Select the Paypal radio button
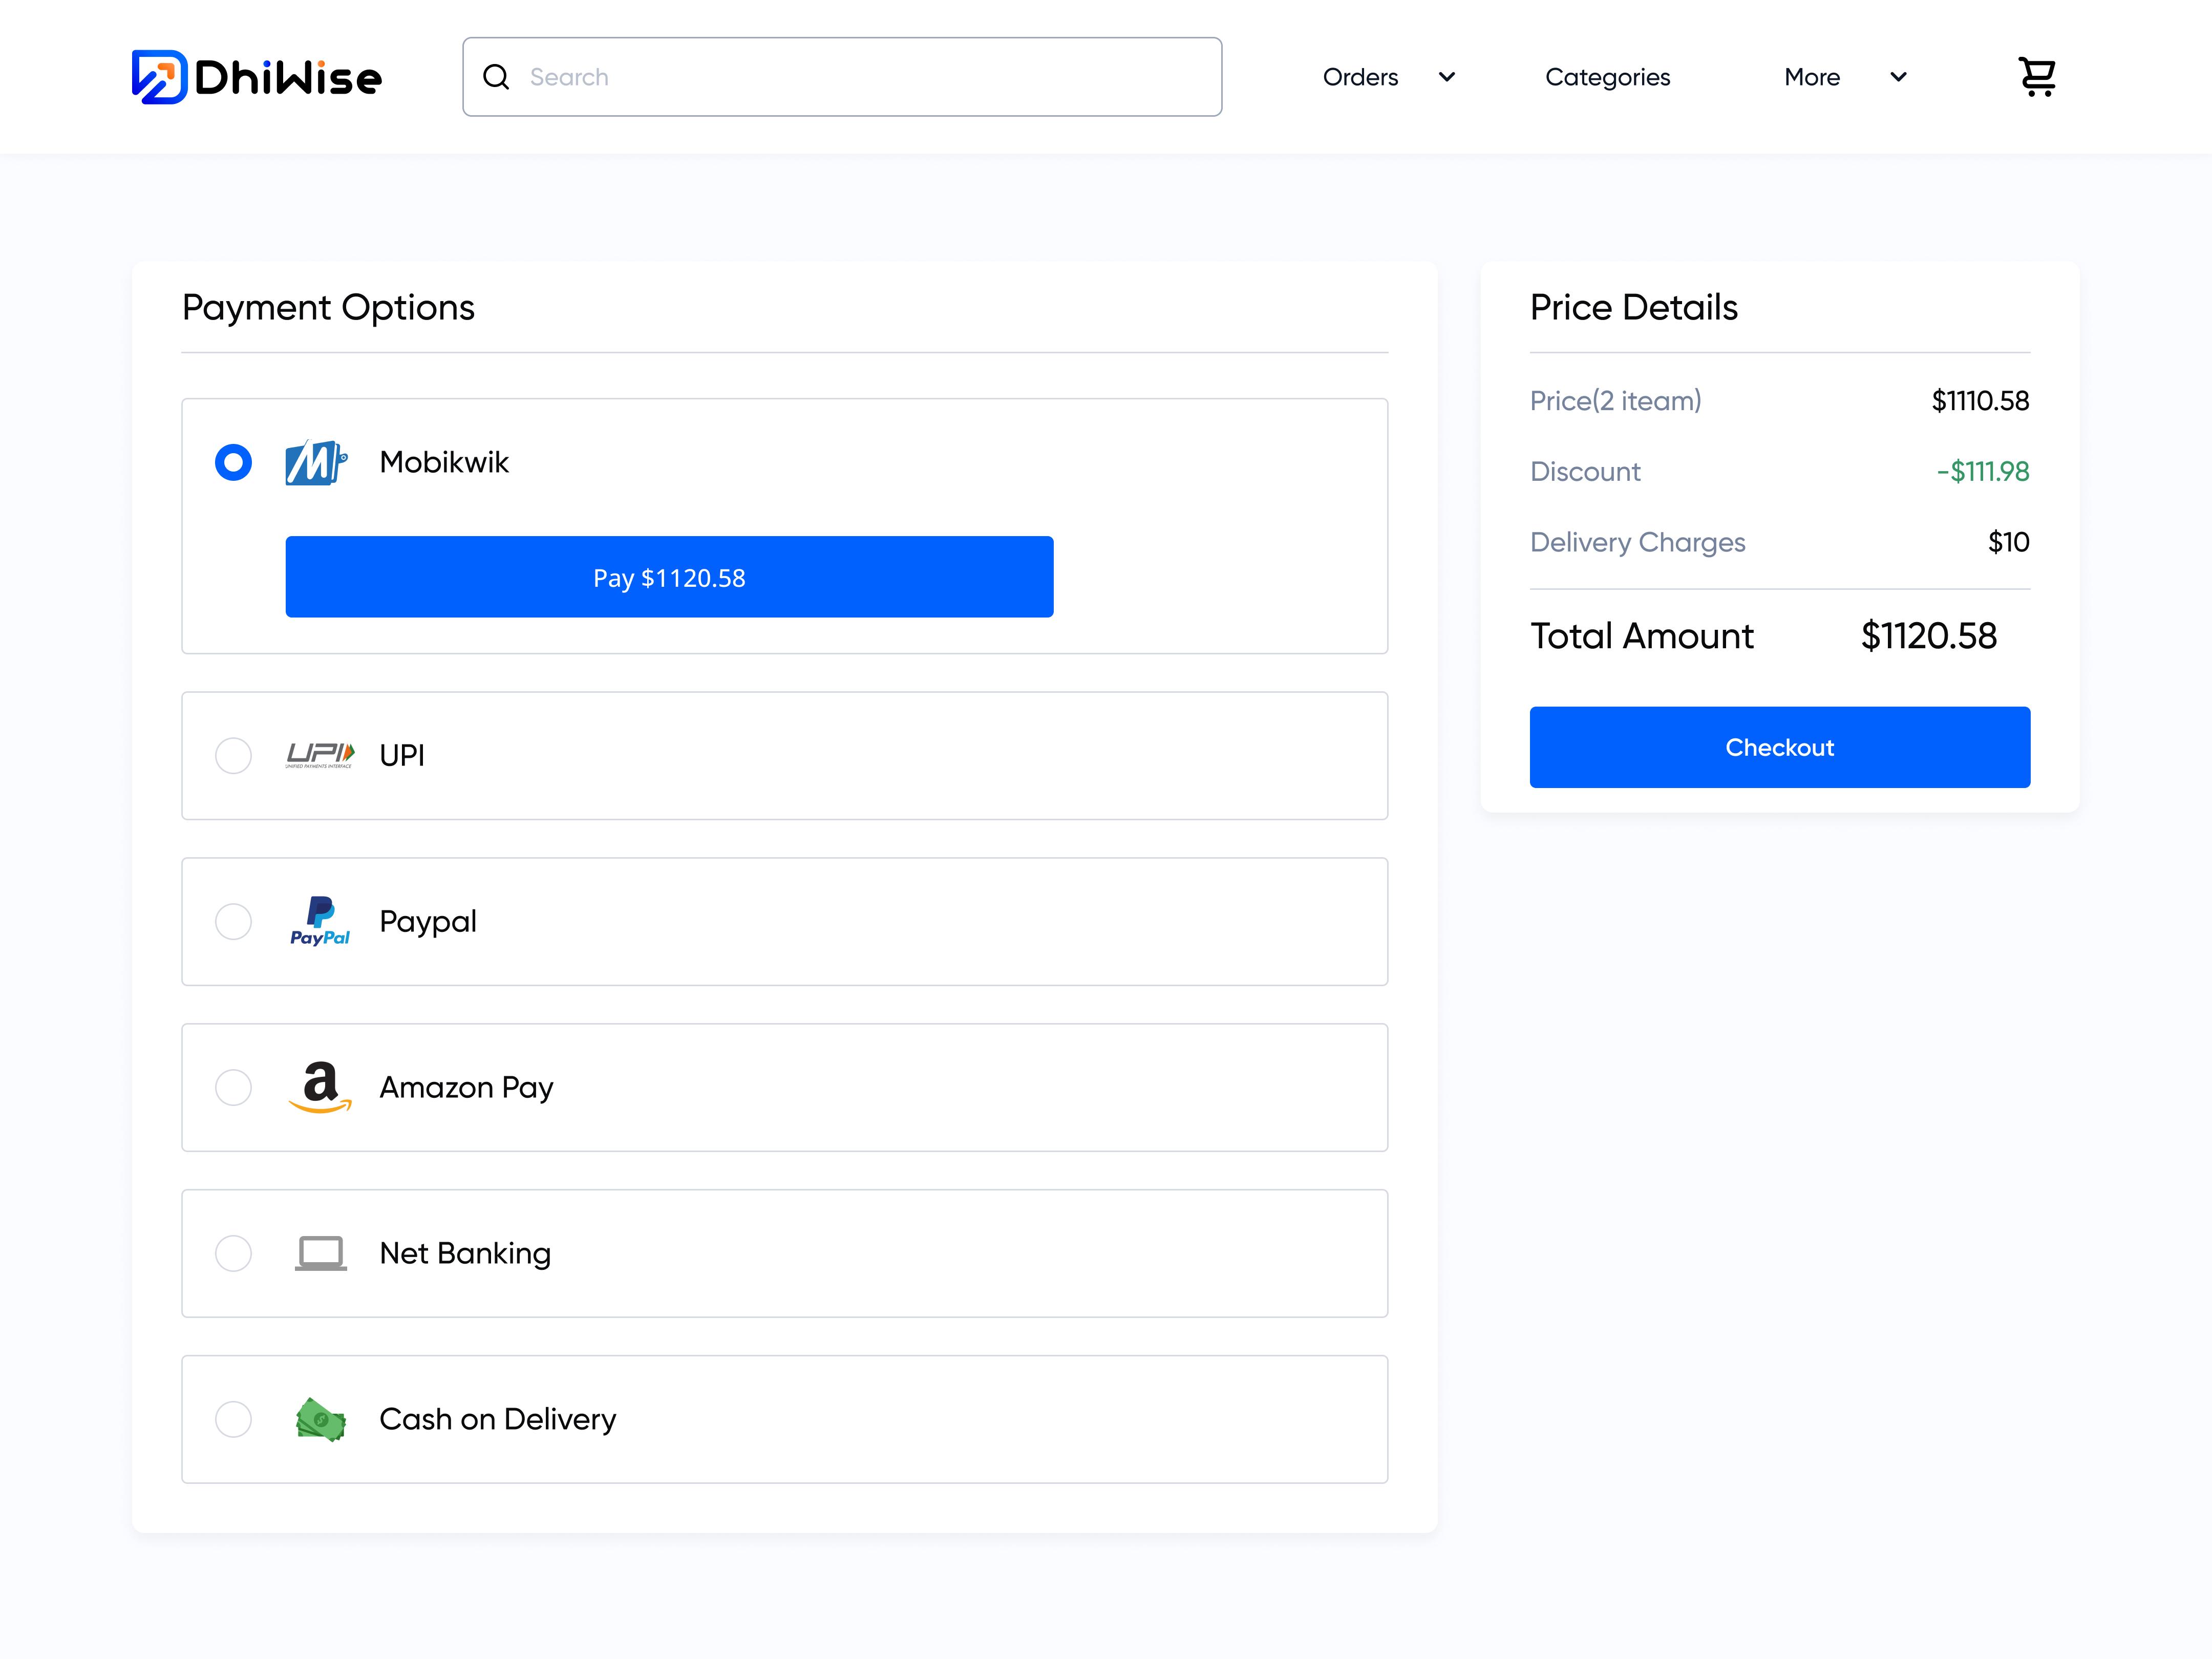 coord(233,921)
